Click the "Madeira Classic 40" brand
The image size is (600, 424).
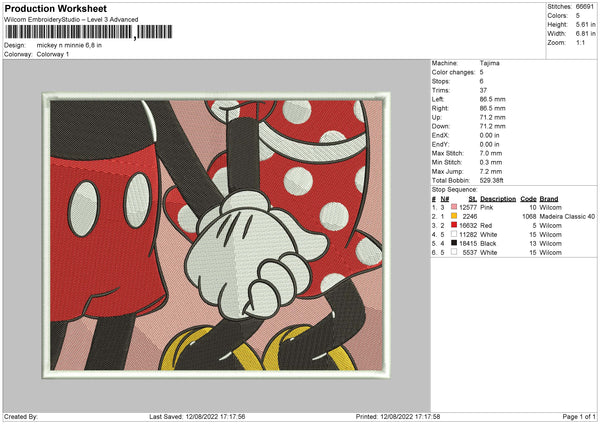coord(567,217)
